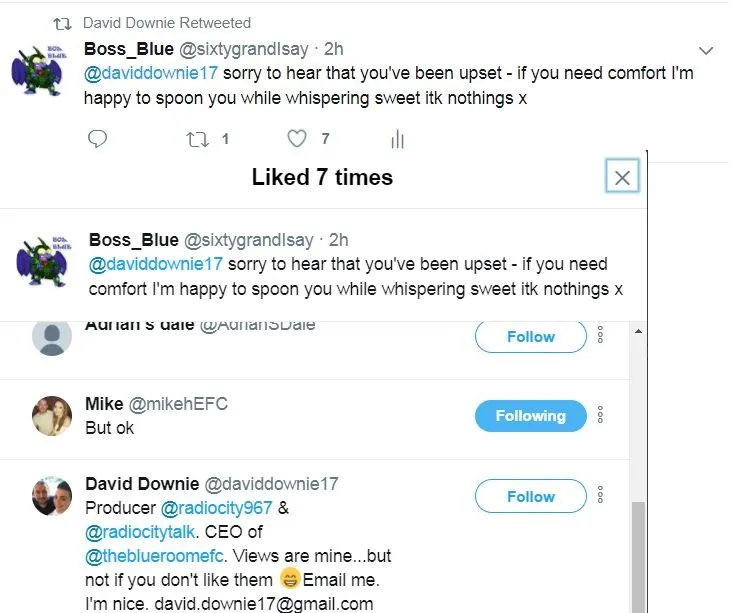View Mike's profile picture
This screenshot has height=613, width=732.
pos(52,416)
